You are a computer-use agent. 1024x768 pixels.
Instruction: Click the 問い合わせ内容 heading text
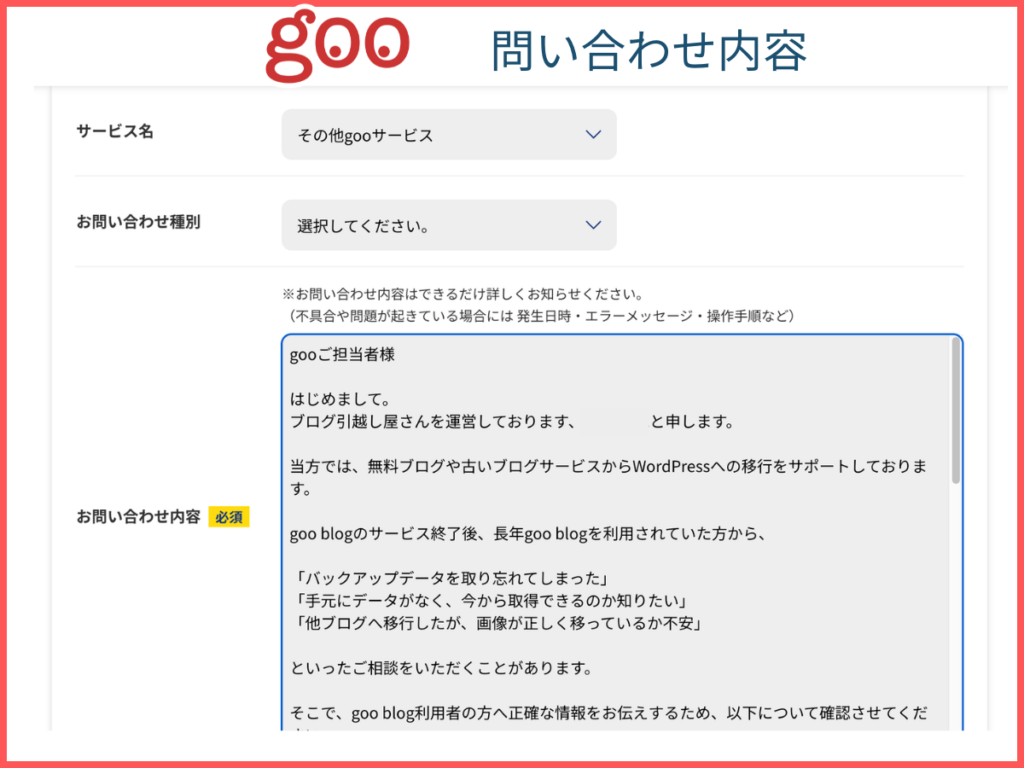649,50
